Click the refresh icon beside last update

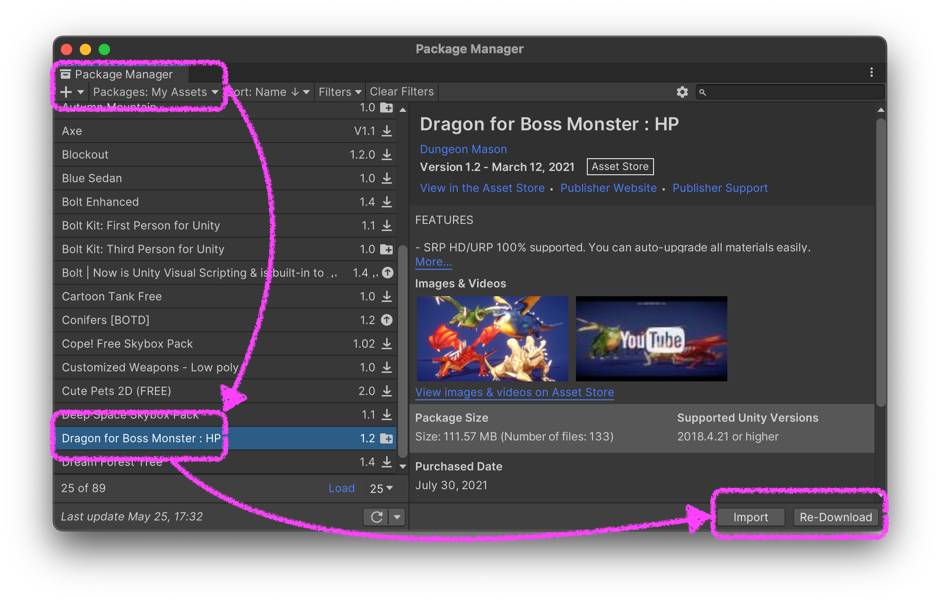click(377, 517)
